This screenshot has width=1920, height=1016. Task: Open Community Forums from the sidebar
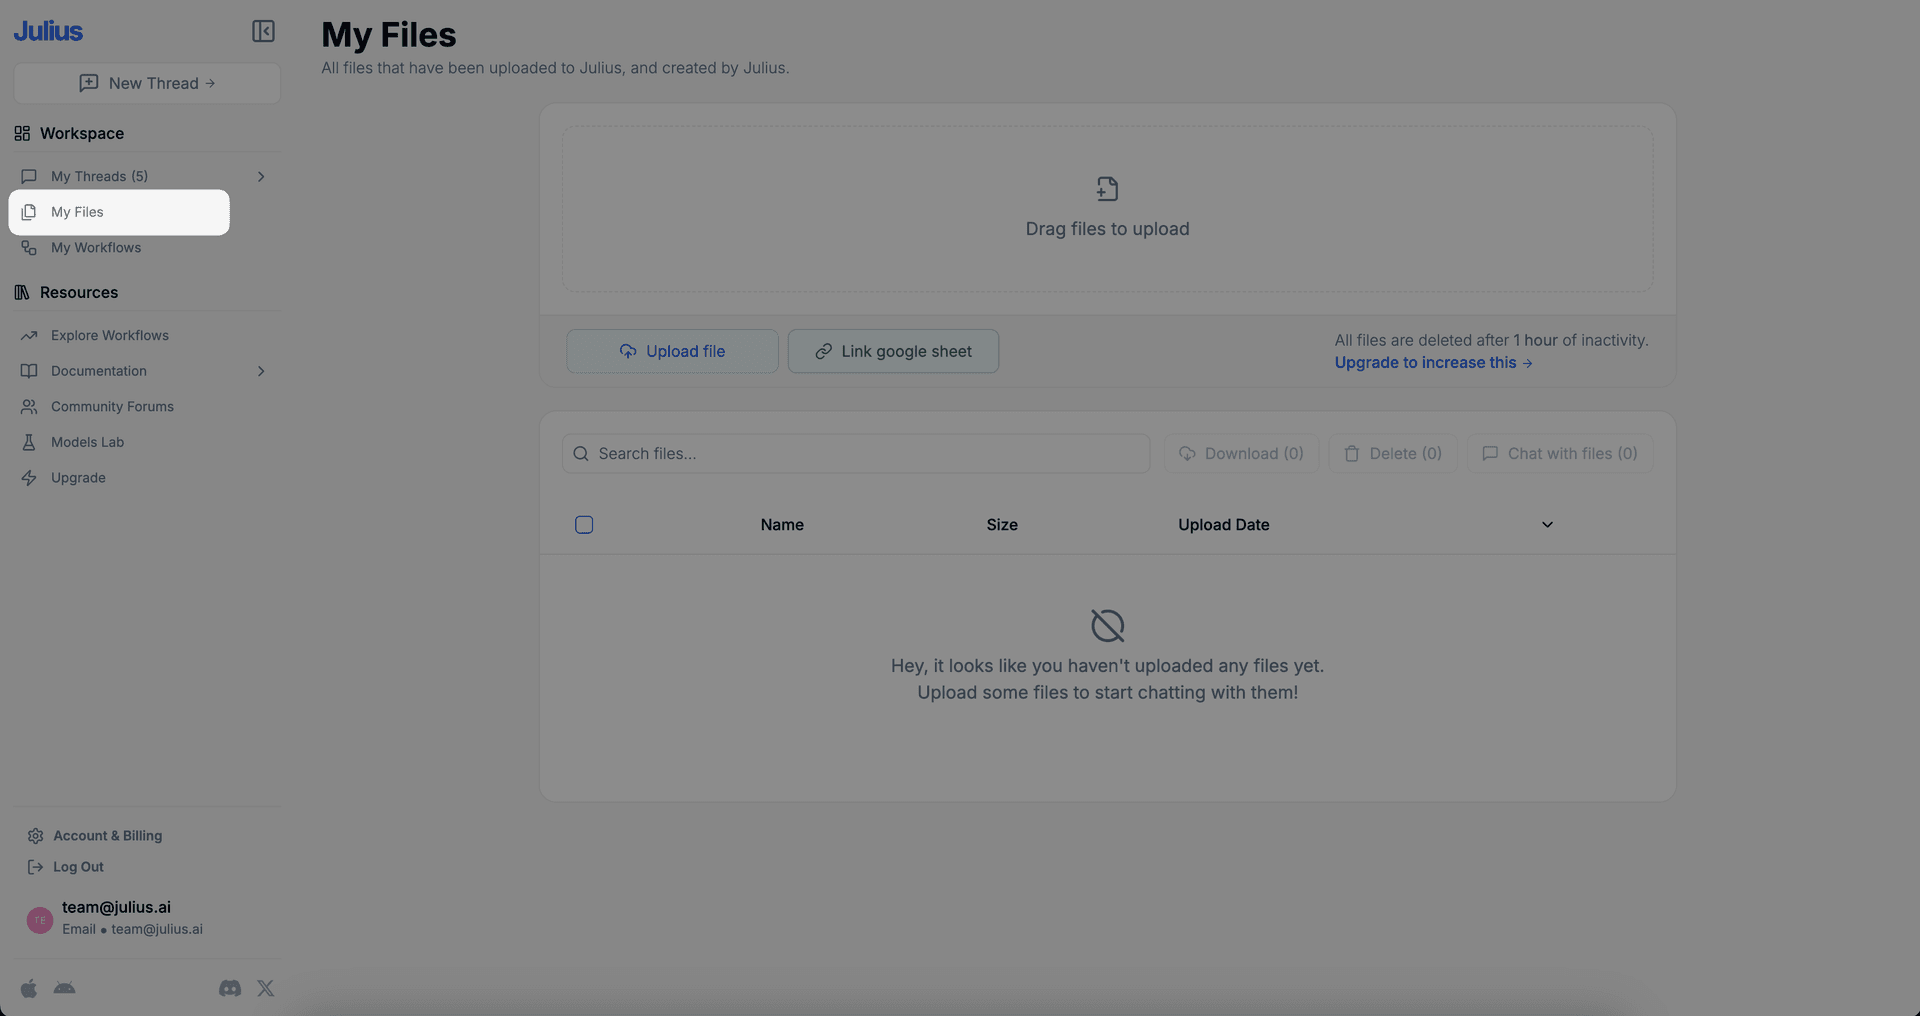point(111,406)
